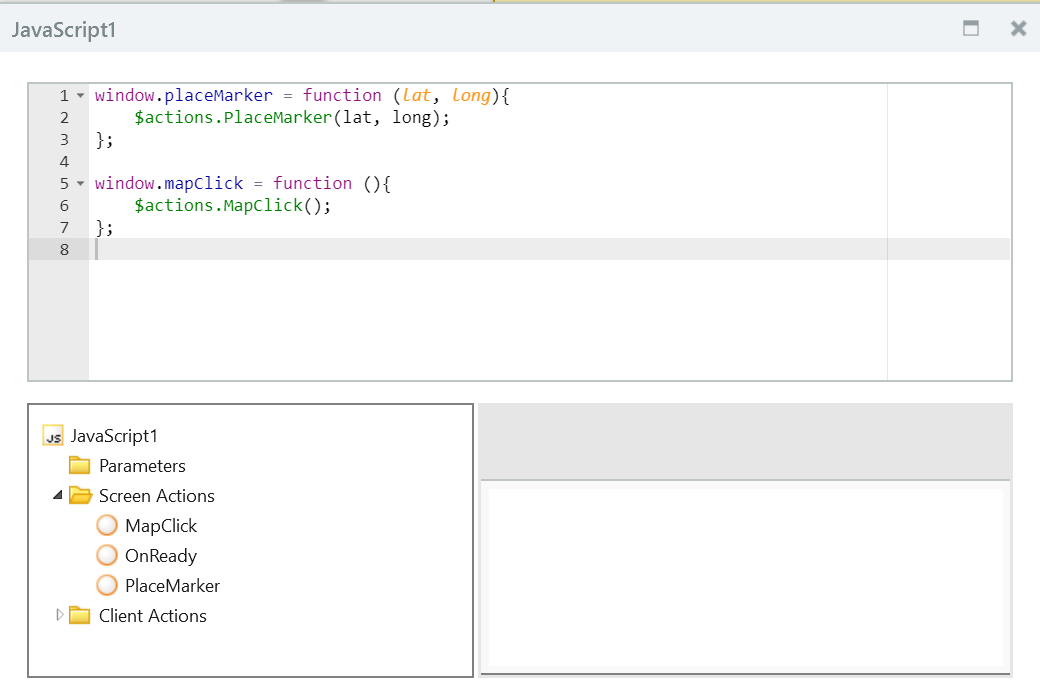Collapse the Screen Actions tree node
1040x690 pixels.
tap(57, 495)
